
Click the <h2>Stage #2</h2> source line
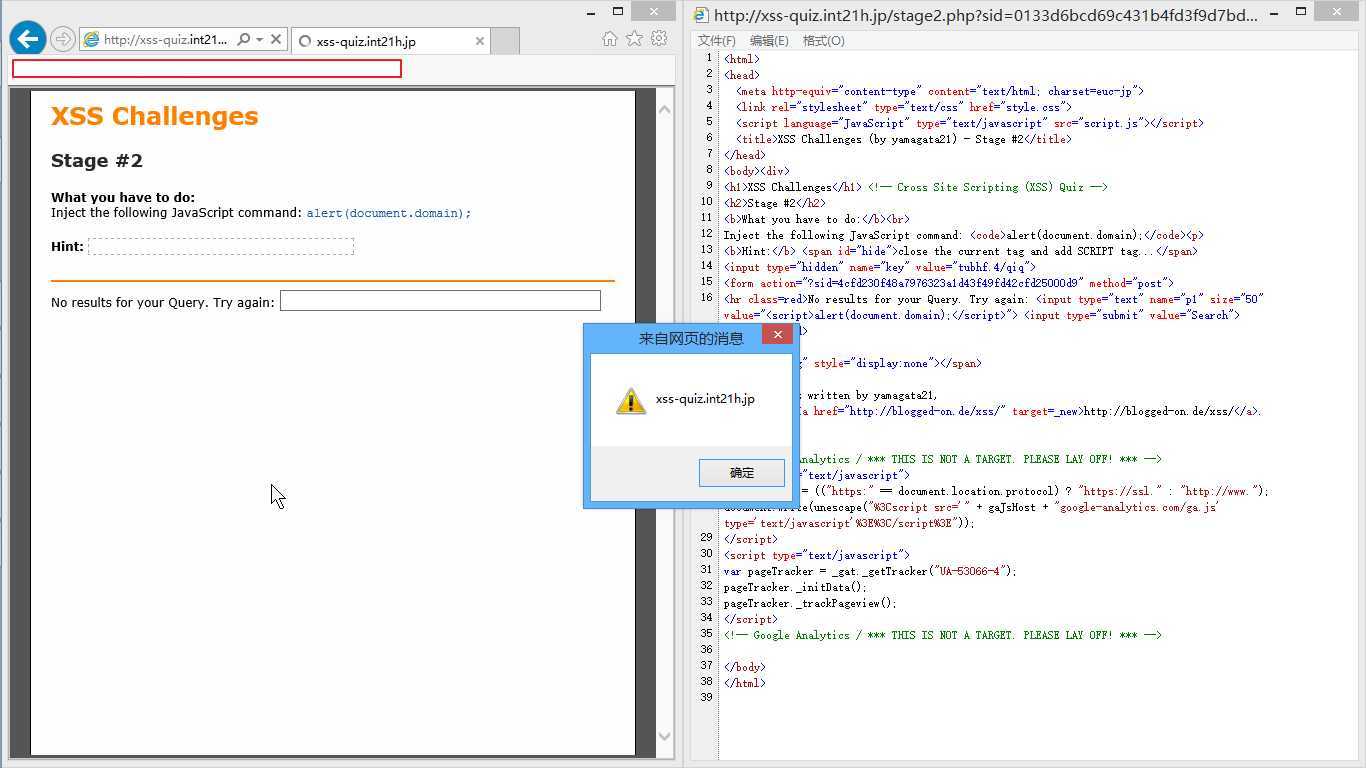click(x=774, y=203)
